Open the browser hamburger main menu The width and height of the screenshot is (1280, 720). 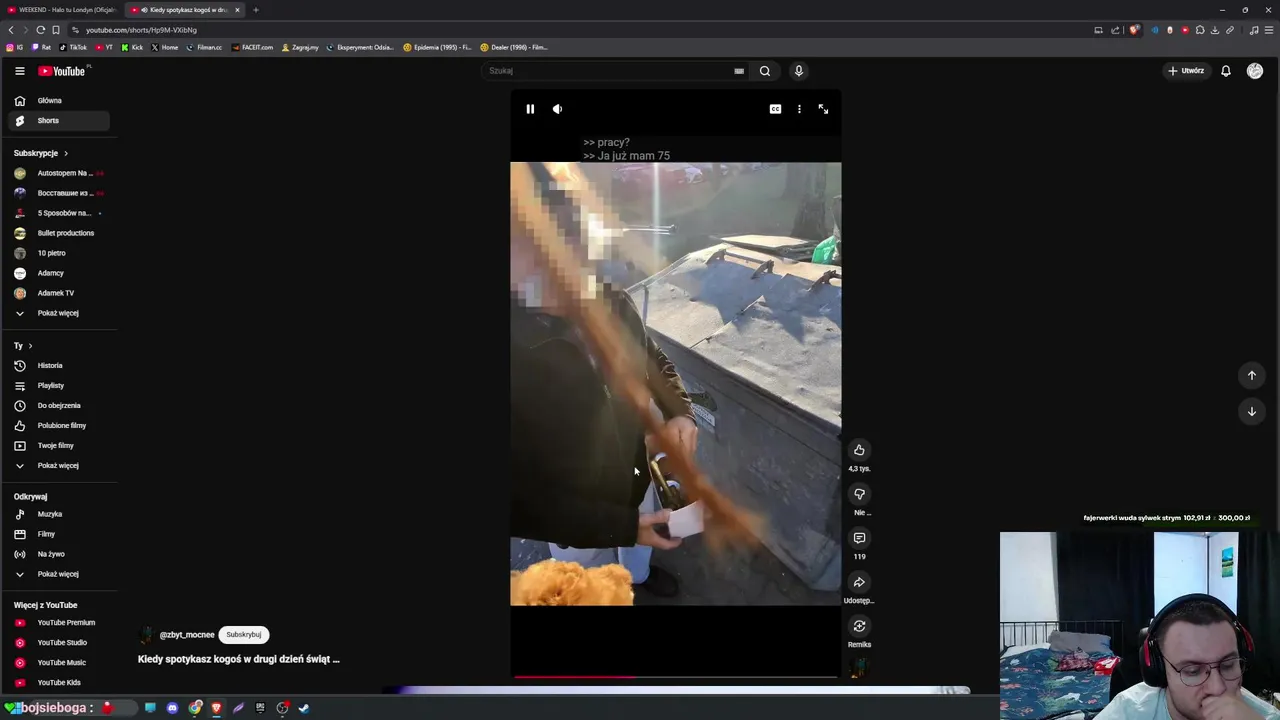click(x=1269, y=30)
